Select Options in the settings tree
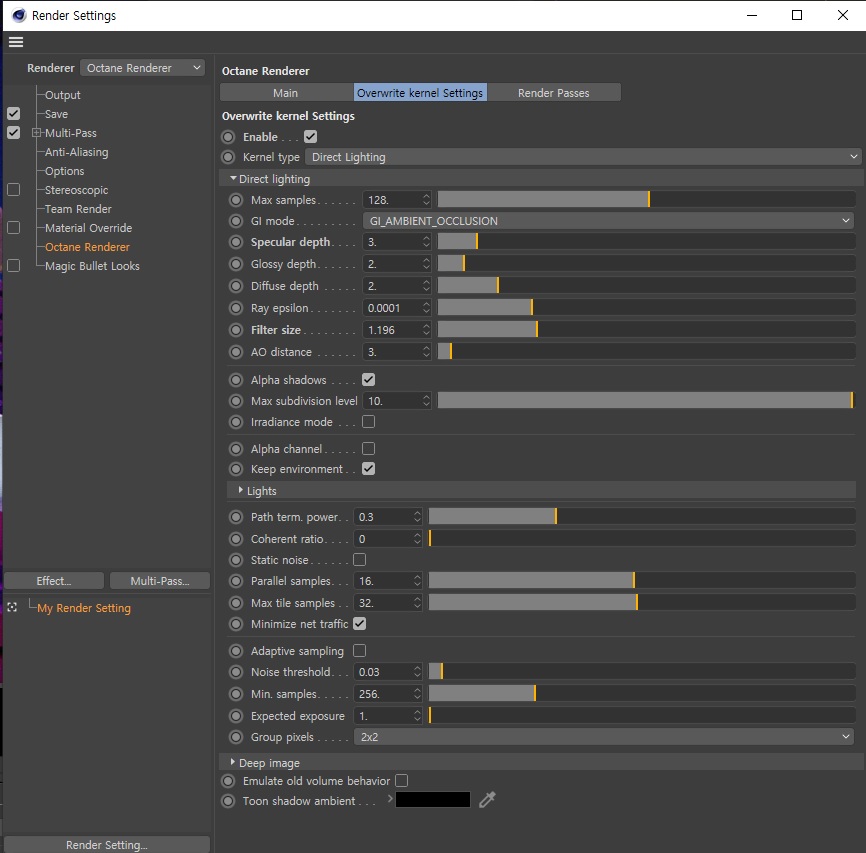The width and height of the screenshot is (866, 853). tap(65, 171)
